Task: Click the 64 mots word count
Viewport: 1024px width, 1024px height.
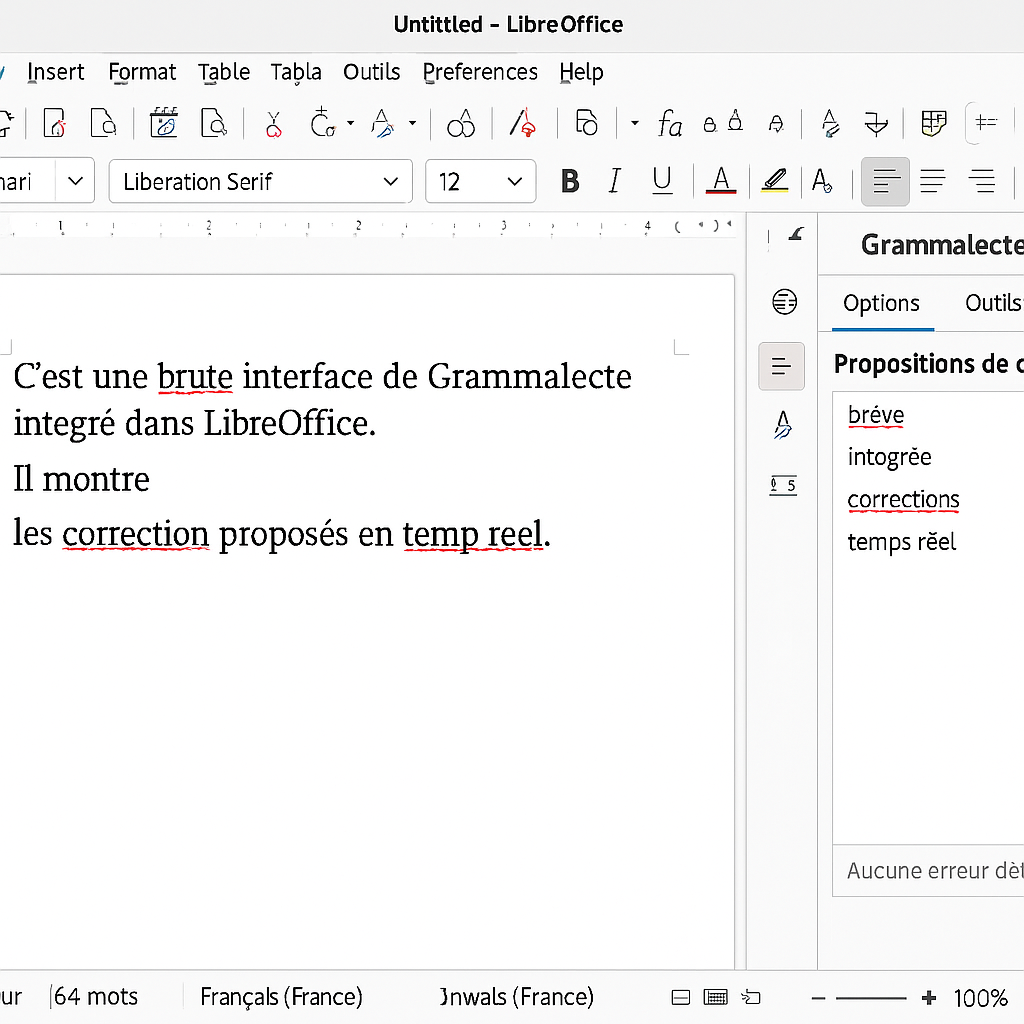Action: tap(95, 997)
